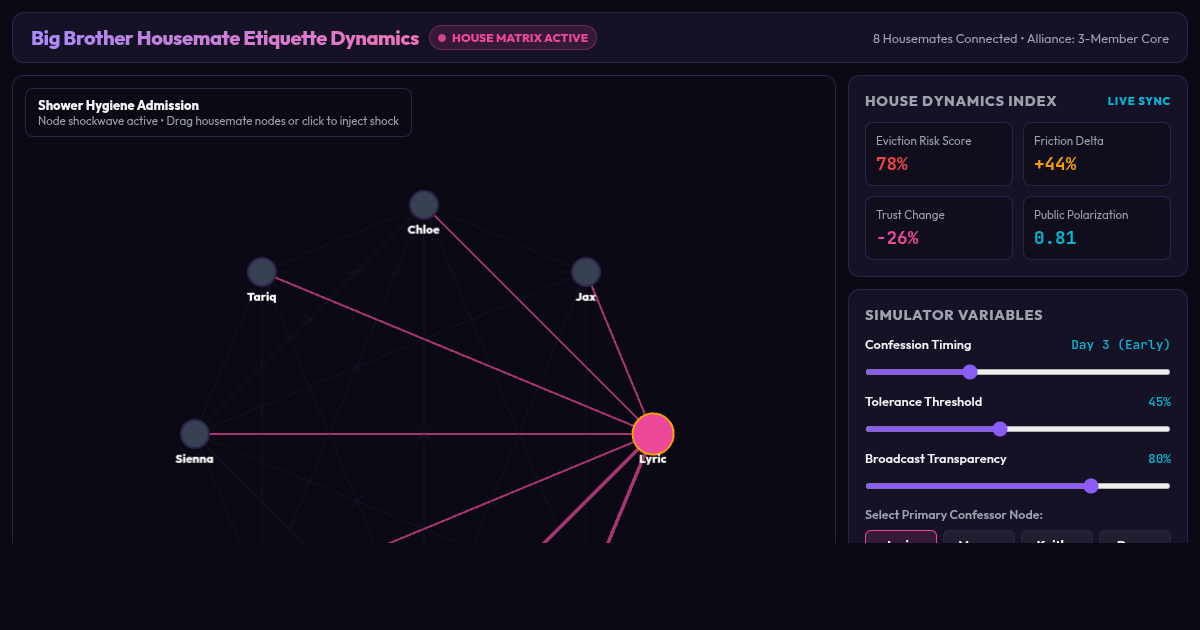Screen dimensions: 1200x630
Task: Click the Jax housemate node
Action: pos(586,272)
